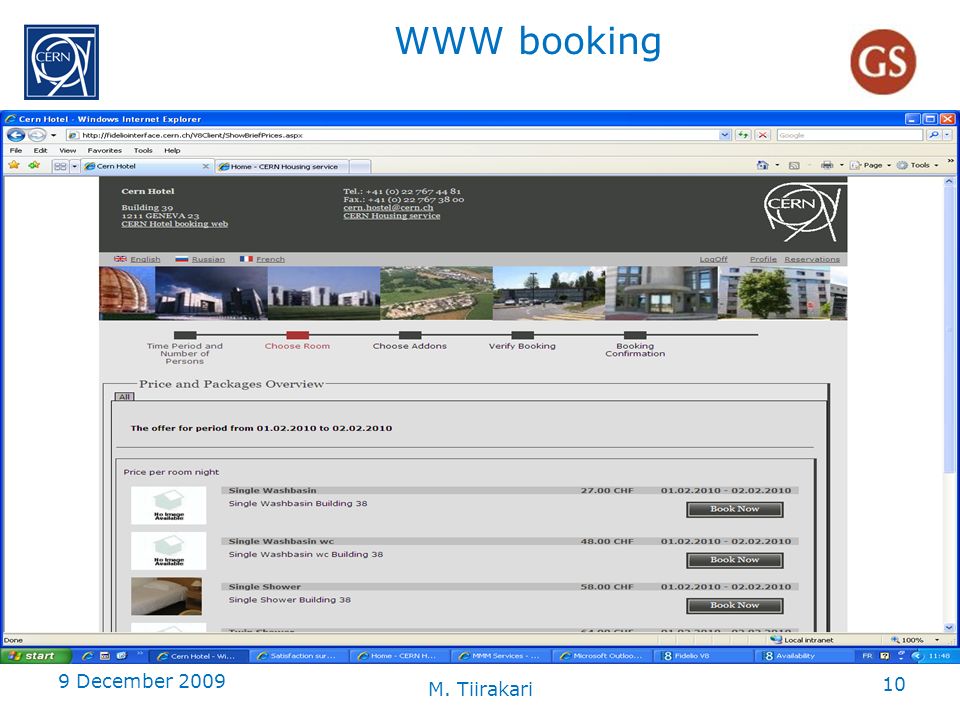Open the tab list dropdown arrow
Viewport: 960px width, 720px height.
[75, 166]
